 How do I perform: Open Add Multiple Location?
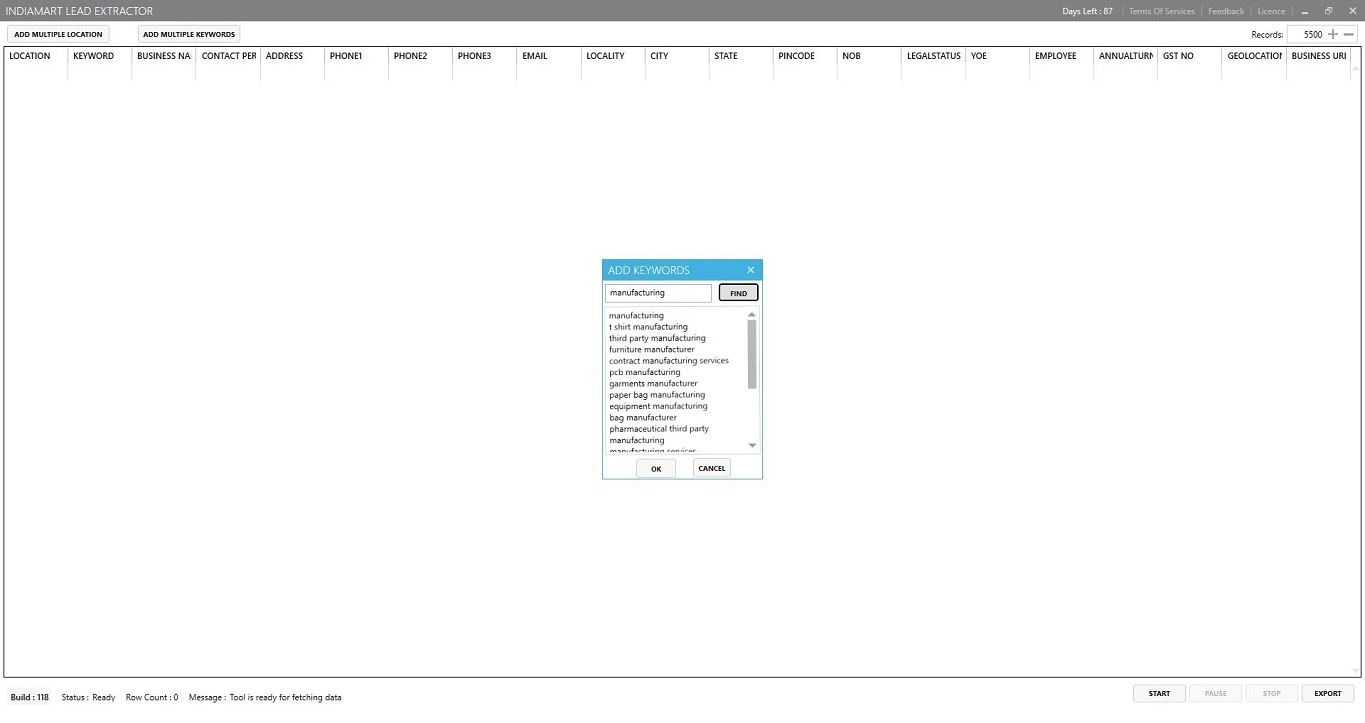(58, 34)
